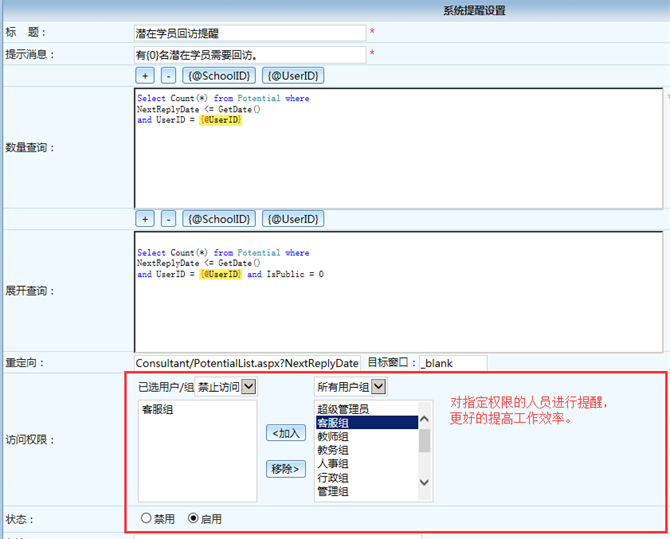The height and width of the screenshot is (539, 670).
Task: Select the 禁用 status radio button
Action: click(146, 519)
